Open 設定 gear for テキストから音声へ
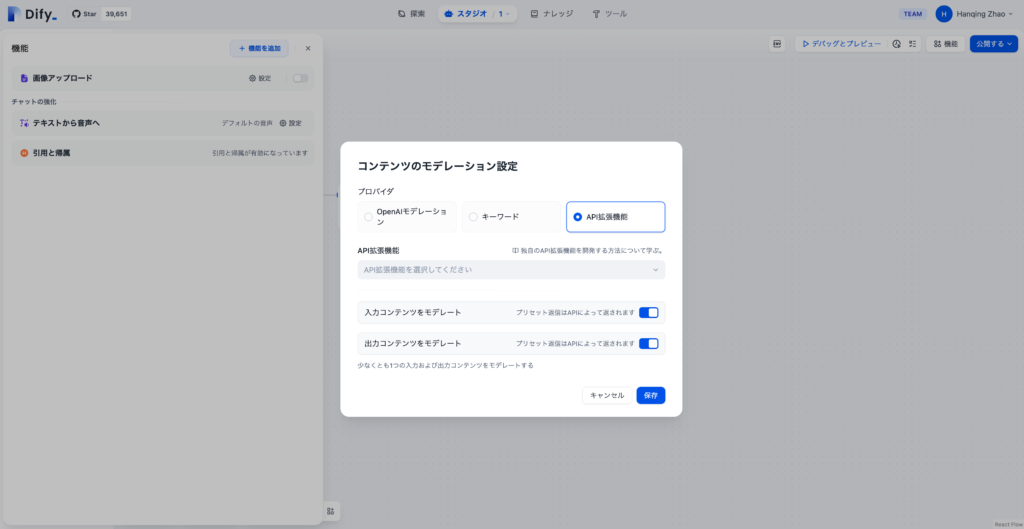 pos(289,123)
